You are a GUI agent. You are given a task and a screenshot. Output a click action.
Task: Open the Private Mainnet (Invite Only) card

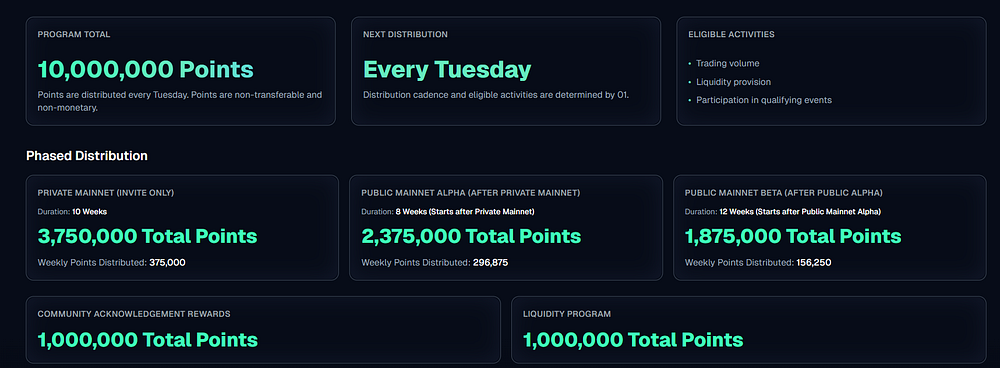[x=182, y=228]
